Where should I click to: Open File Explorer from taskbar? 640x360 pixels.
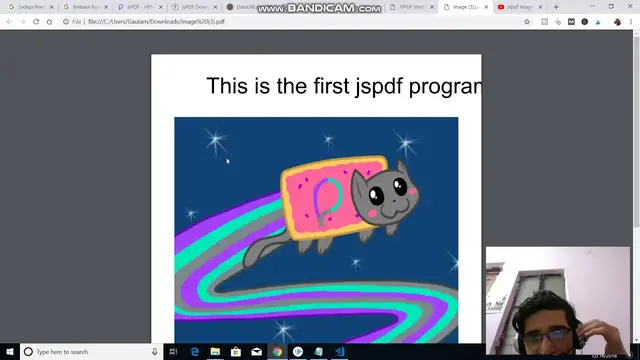(x=215, y=351)
